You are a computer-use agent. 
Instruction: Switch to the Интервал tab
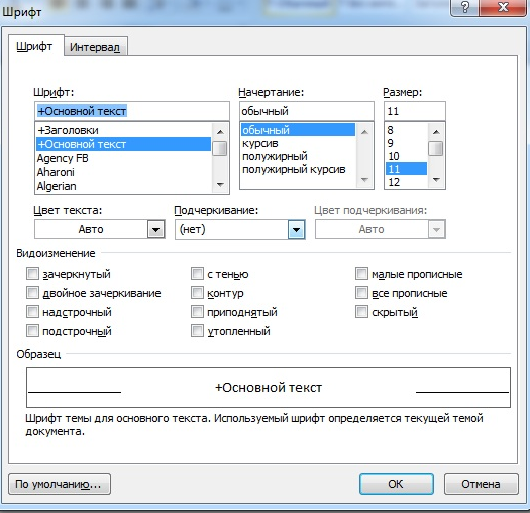point(95,47)
